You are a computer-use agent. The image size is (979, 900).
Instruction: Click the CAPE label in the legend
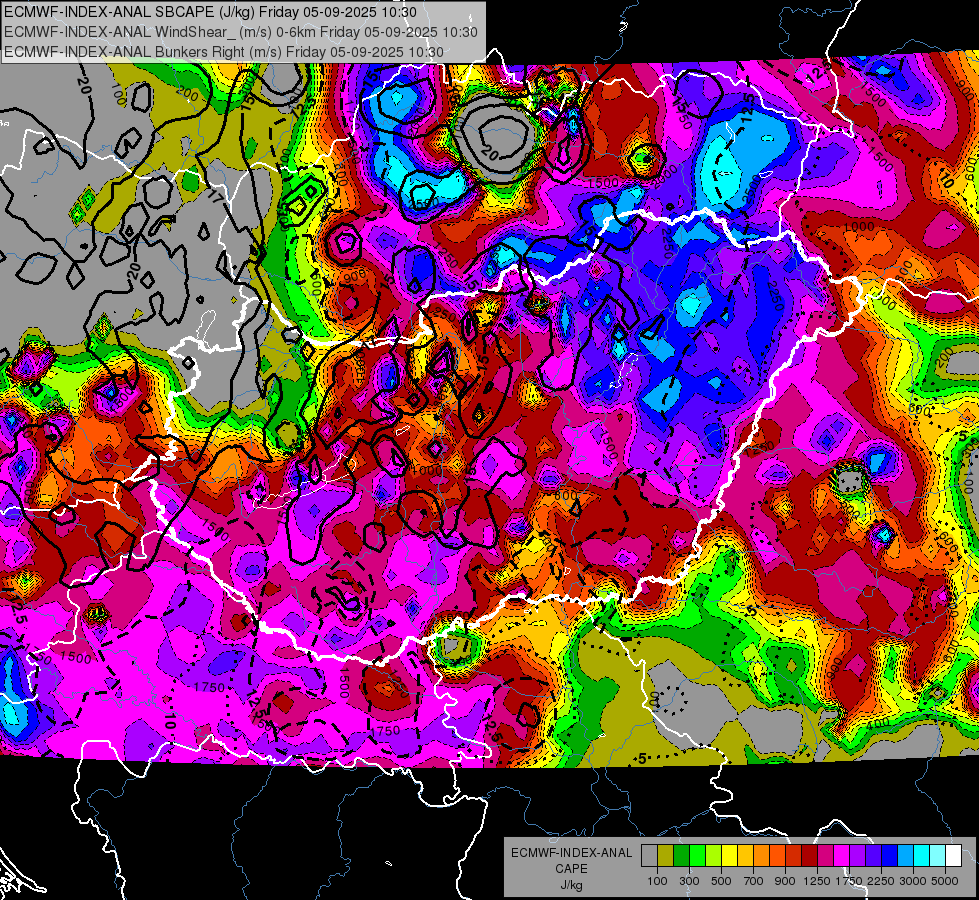(571, 869)
